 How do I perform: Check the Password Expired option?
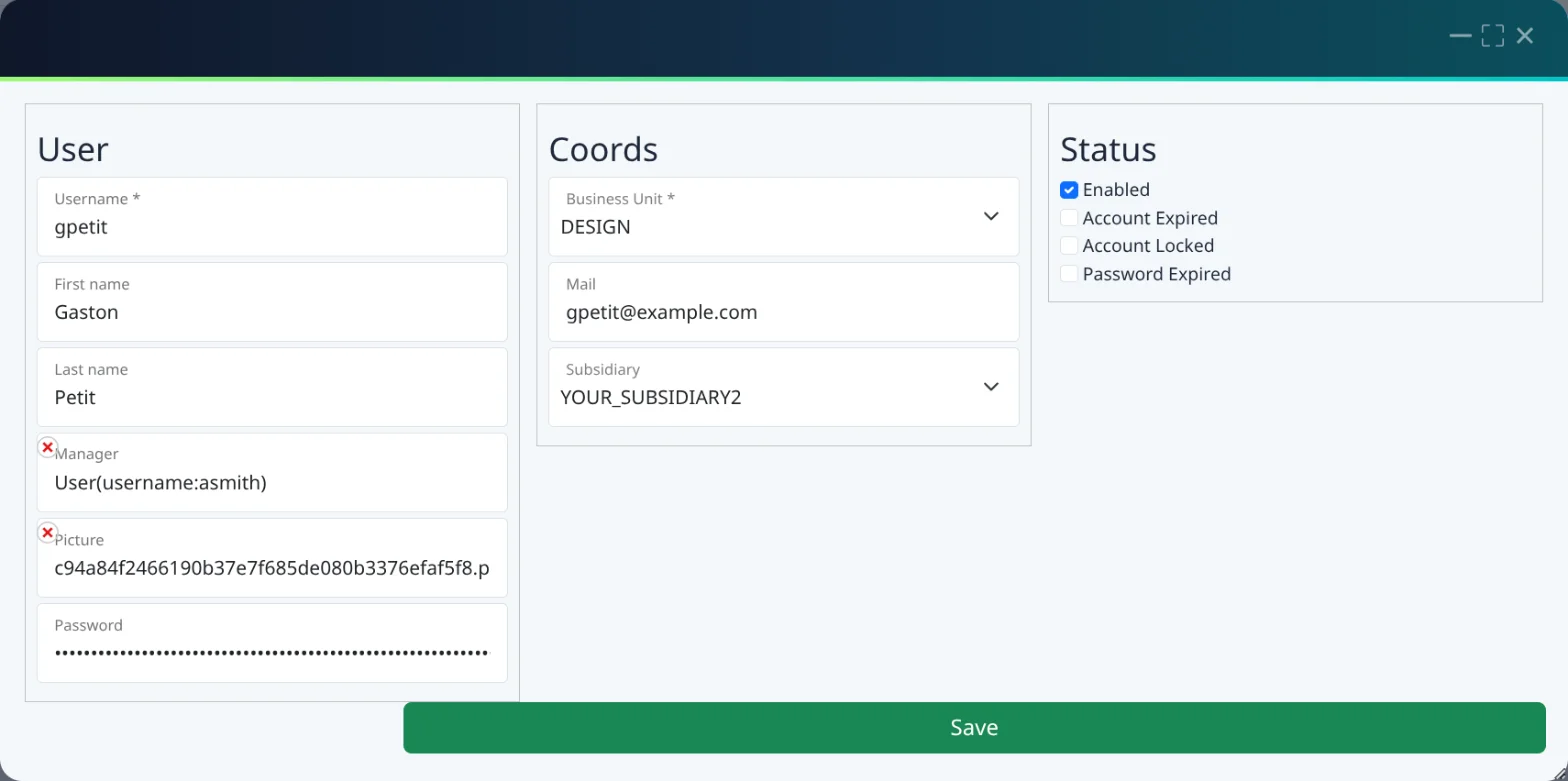1069,274
